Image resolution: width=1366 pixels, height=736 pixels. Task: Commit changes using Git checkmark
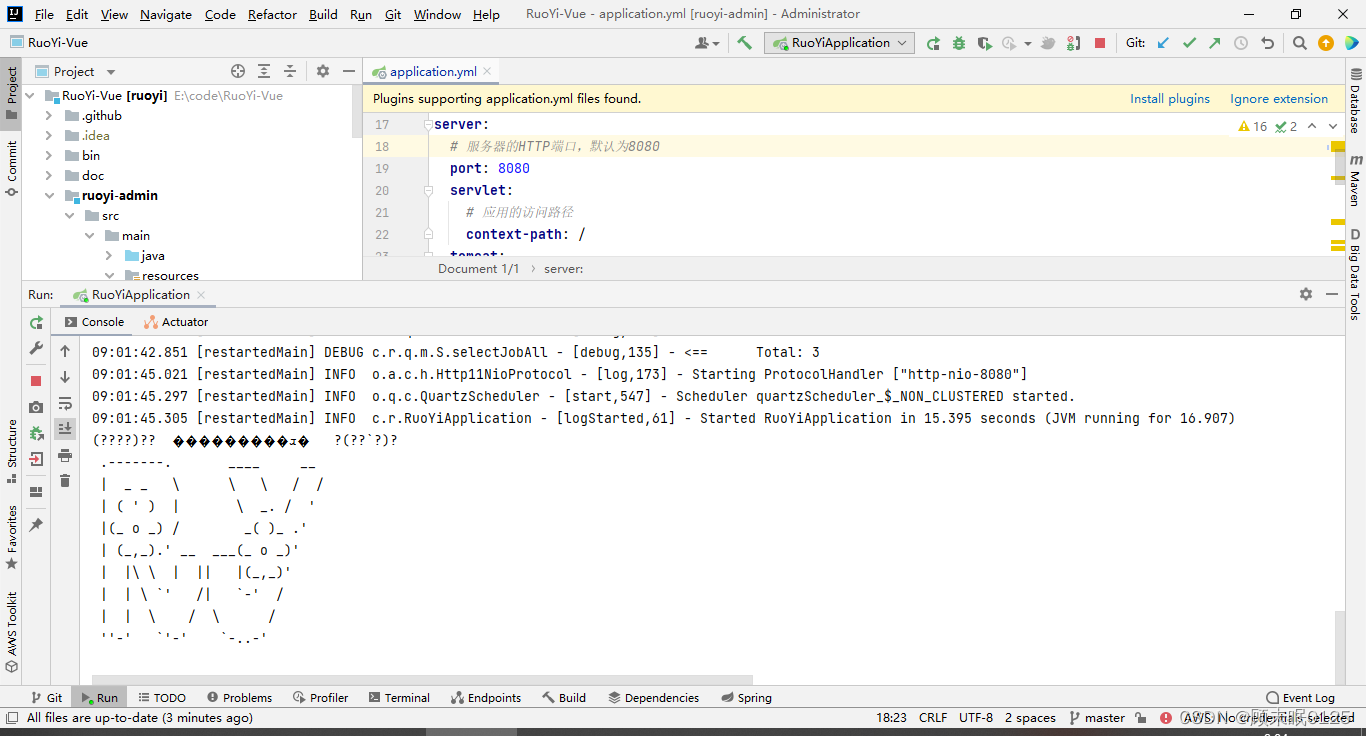tap(1189, 43)
